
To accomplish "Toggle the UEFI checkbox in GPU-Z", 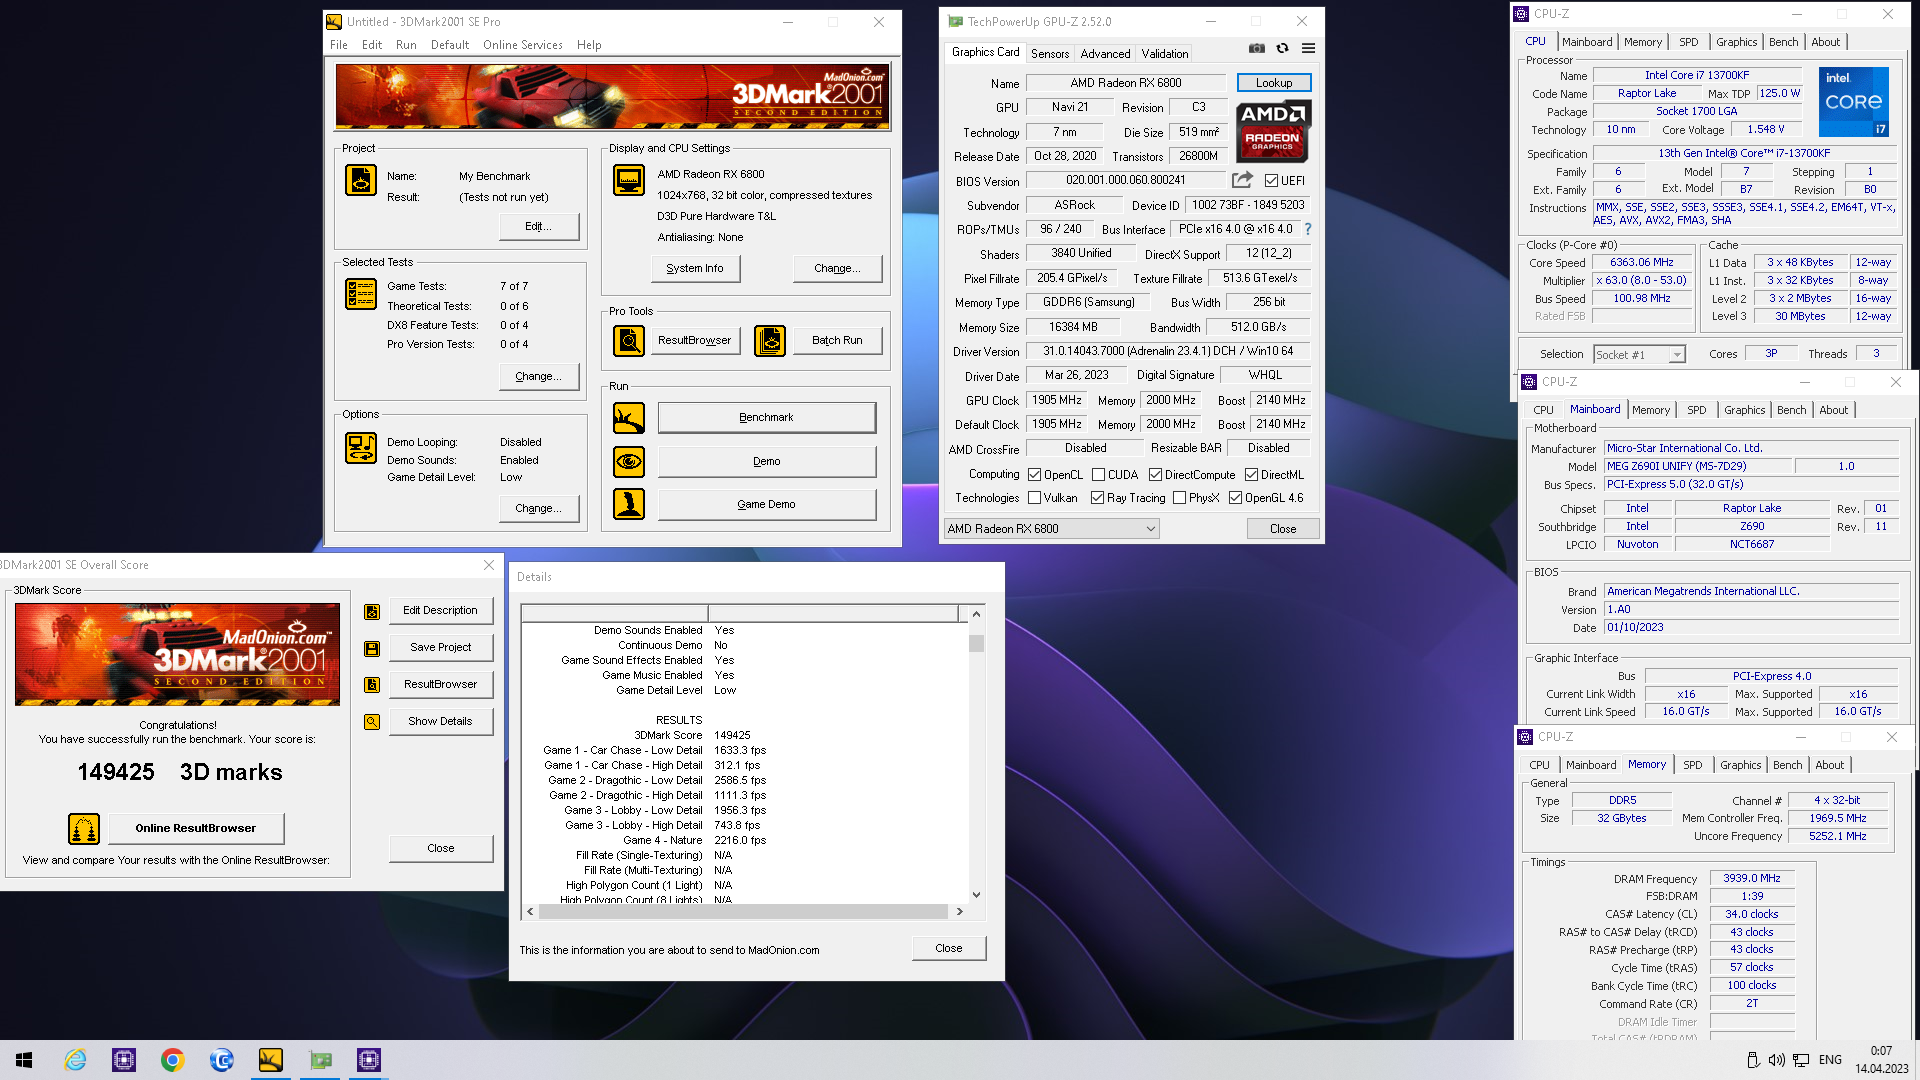I will pyautogui.click(x=1271, y=181).
